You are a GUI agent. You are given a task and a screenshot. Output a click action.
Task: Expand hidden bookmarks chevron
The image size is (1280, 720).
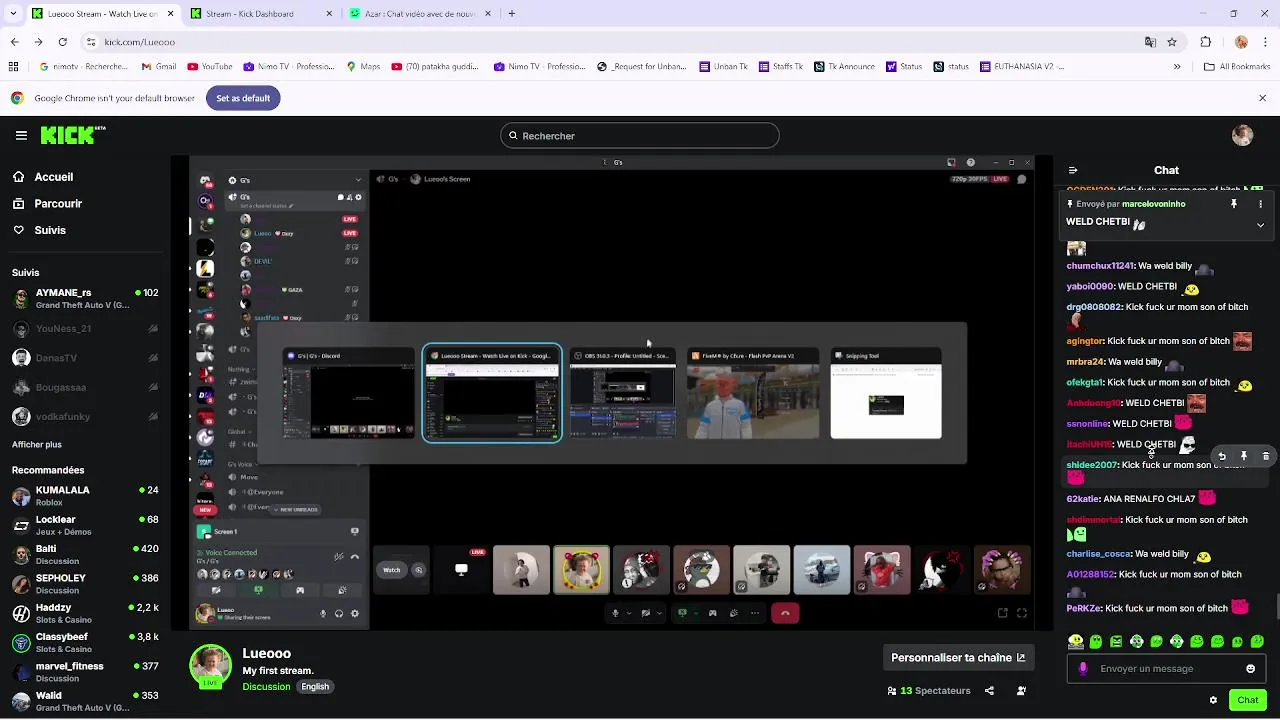click(1177, 67)
